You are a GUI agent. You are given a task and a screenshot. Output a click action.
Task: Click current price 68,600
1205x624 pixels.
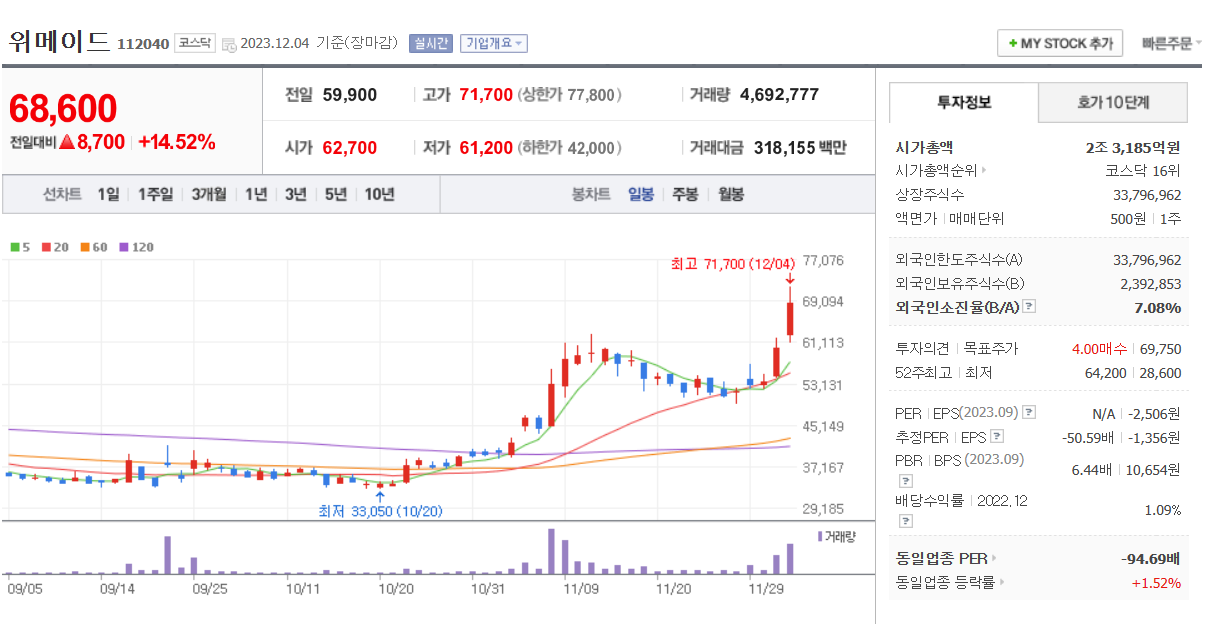click(63, 108)
